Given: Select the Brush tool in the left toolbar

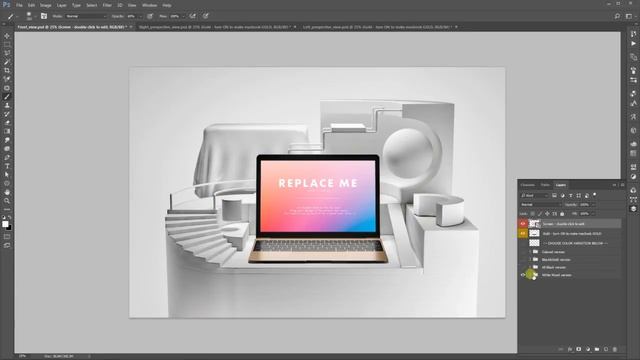Looking at the screenshot, I should tap(7, 97).
